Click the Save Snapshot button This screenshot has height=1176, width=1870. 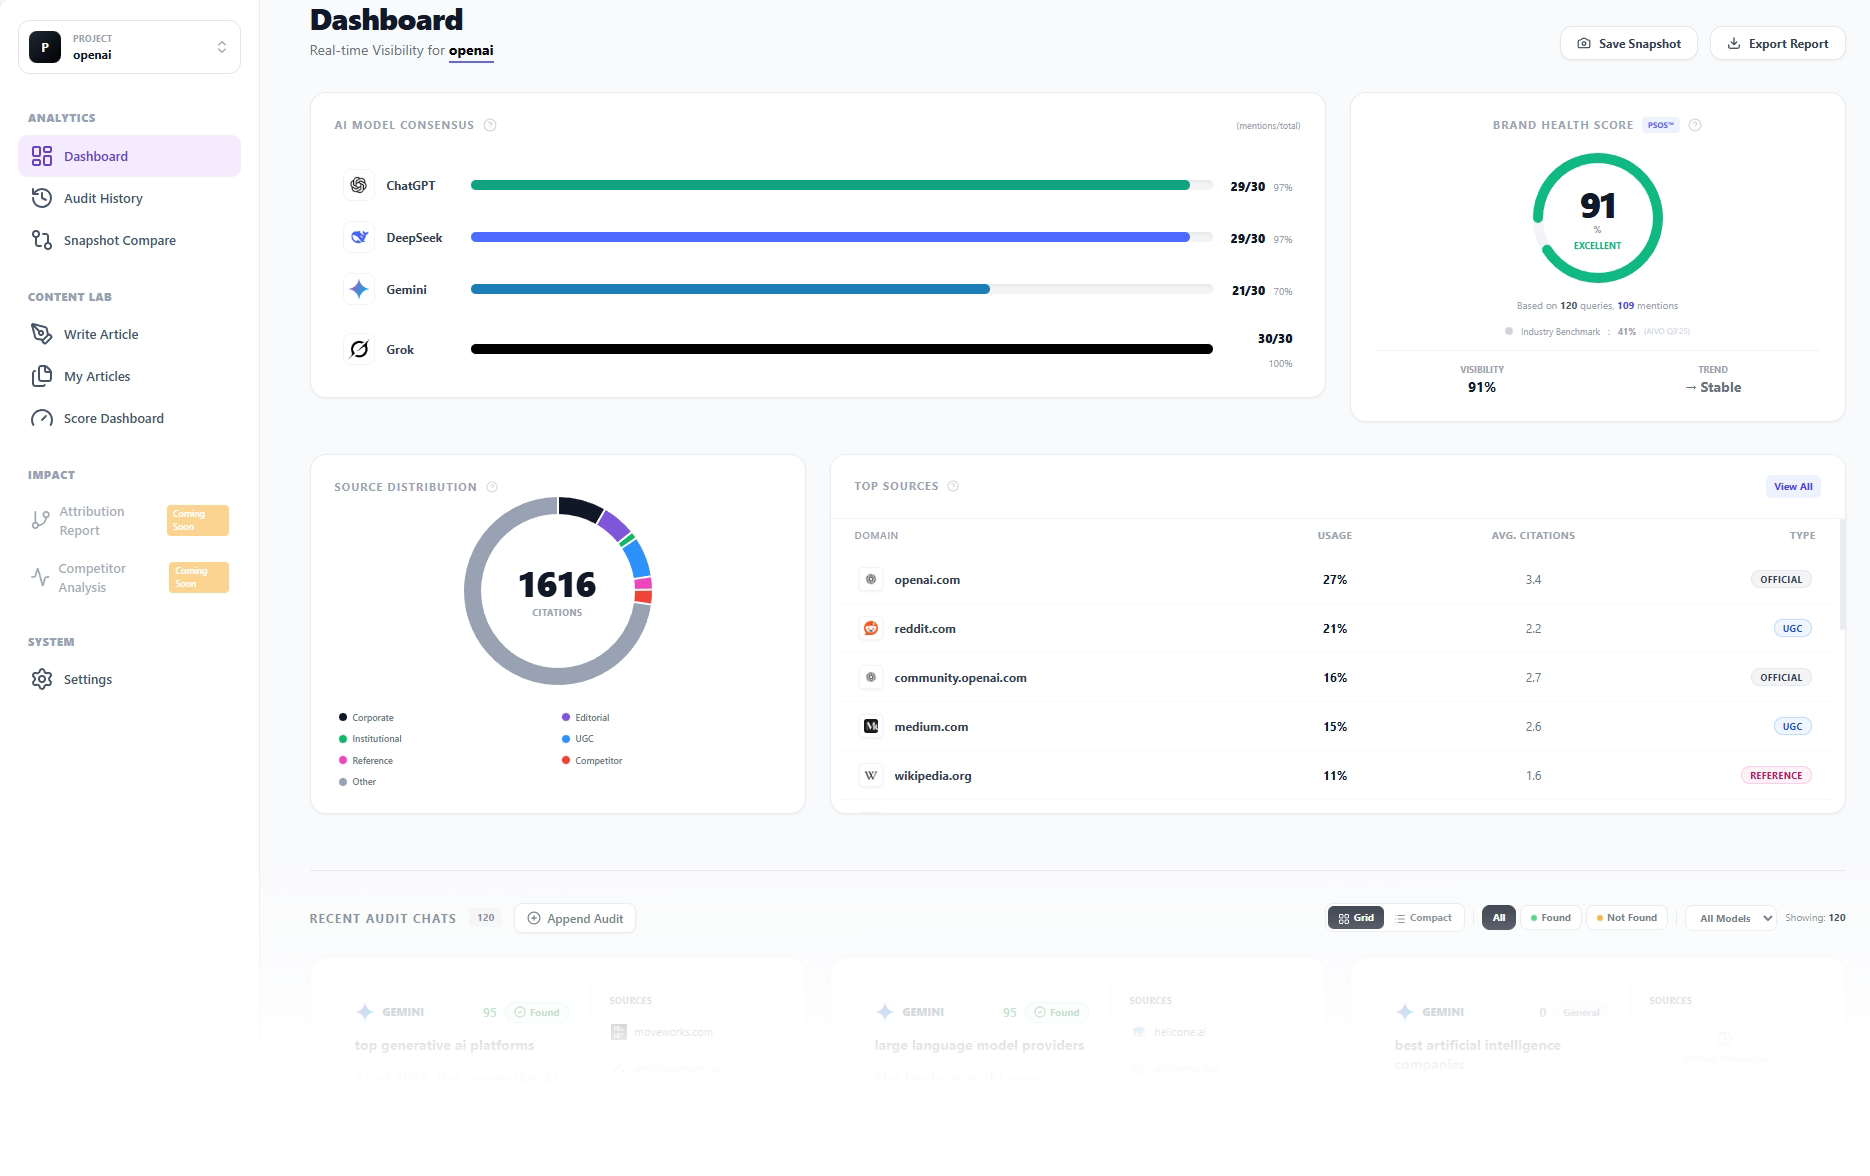1628,44
